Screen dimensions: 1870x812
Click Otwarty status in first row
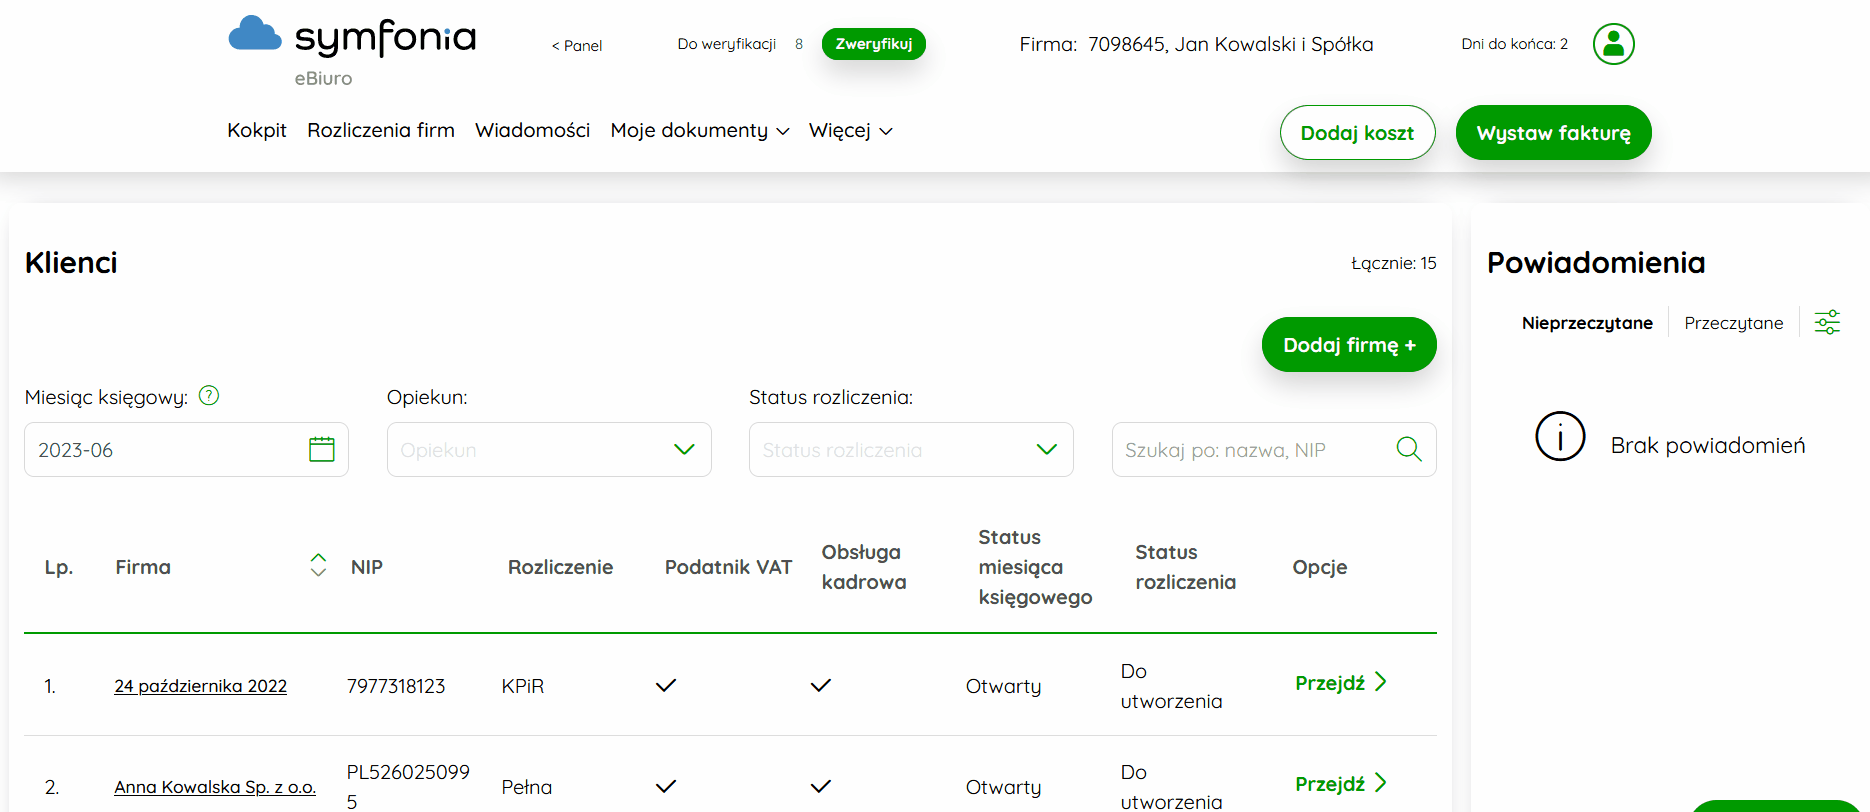point(1003,686)
